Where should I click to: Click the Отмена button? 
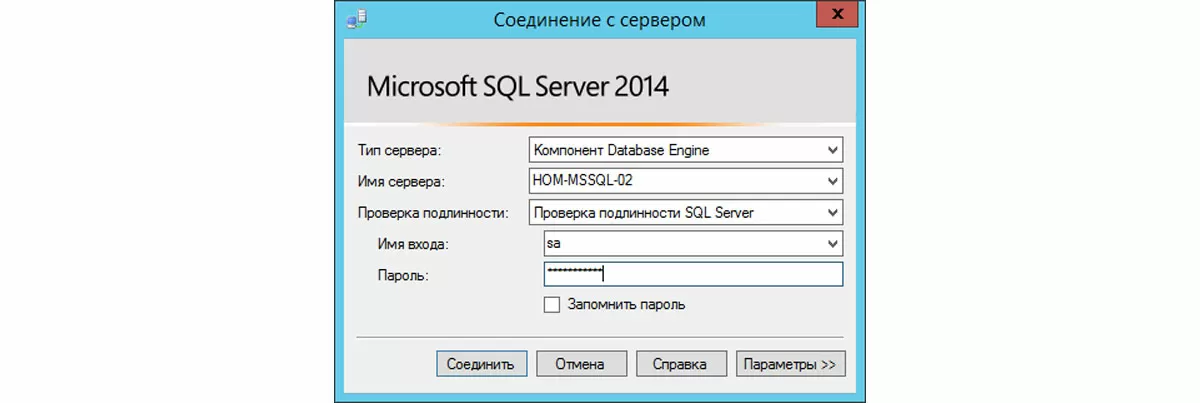(x=582, y=364)
